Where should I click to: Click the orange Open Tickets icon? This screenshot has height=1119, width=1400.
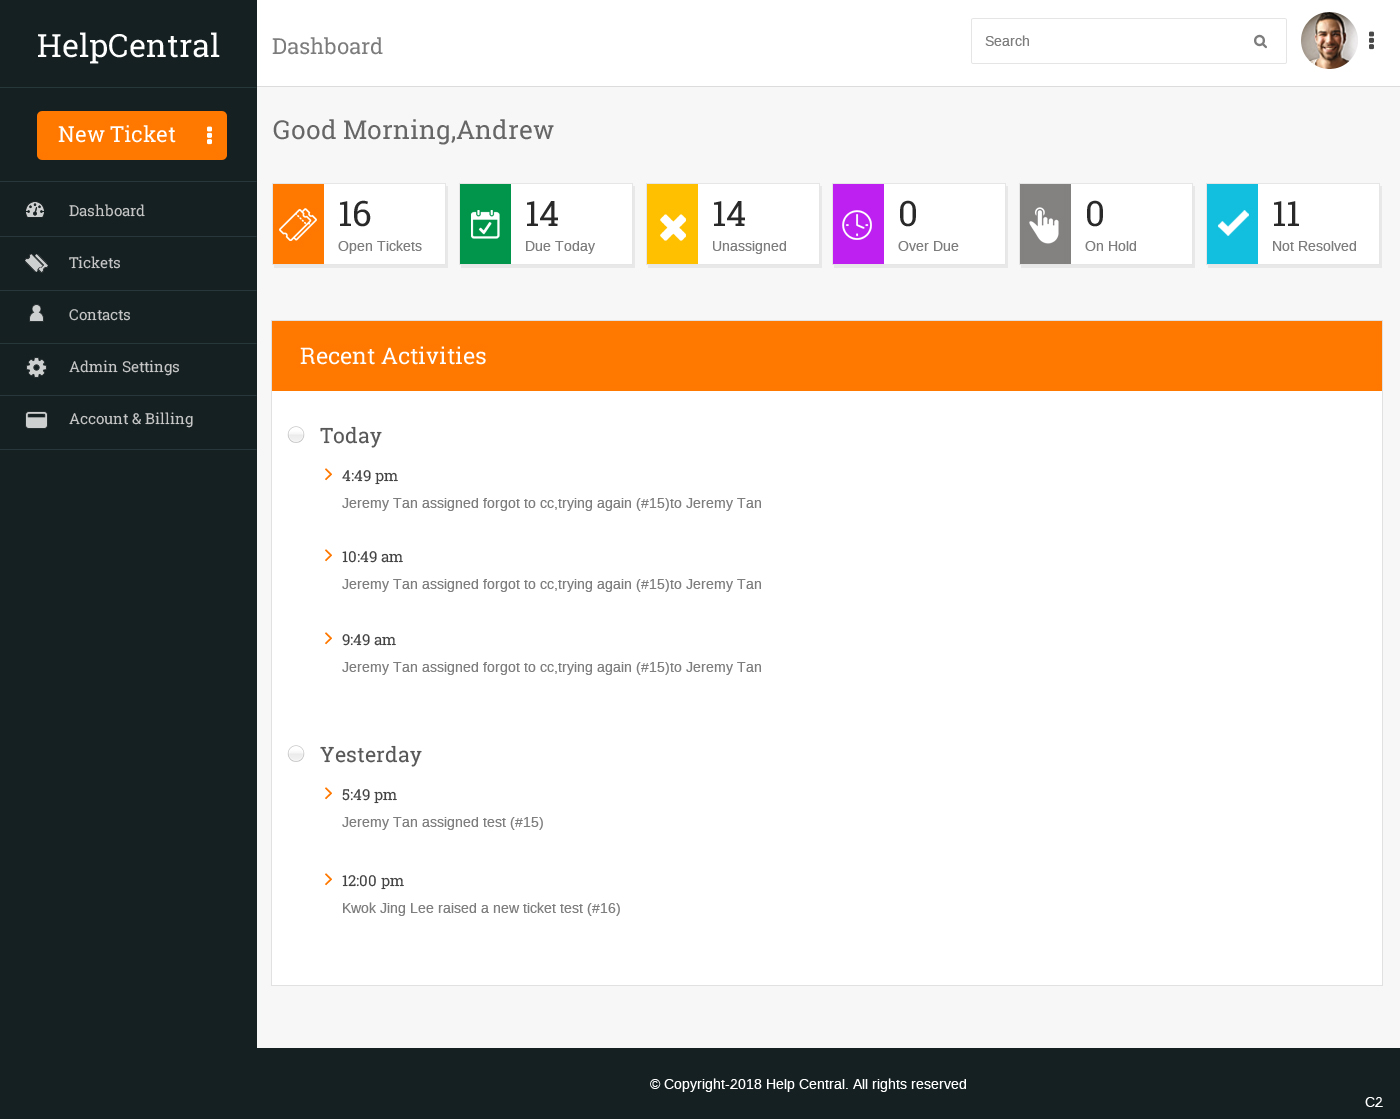[x=298, y=224]
